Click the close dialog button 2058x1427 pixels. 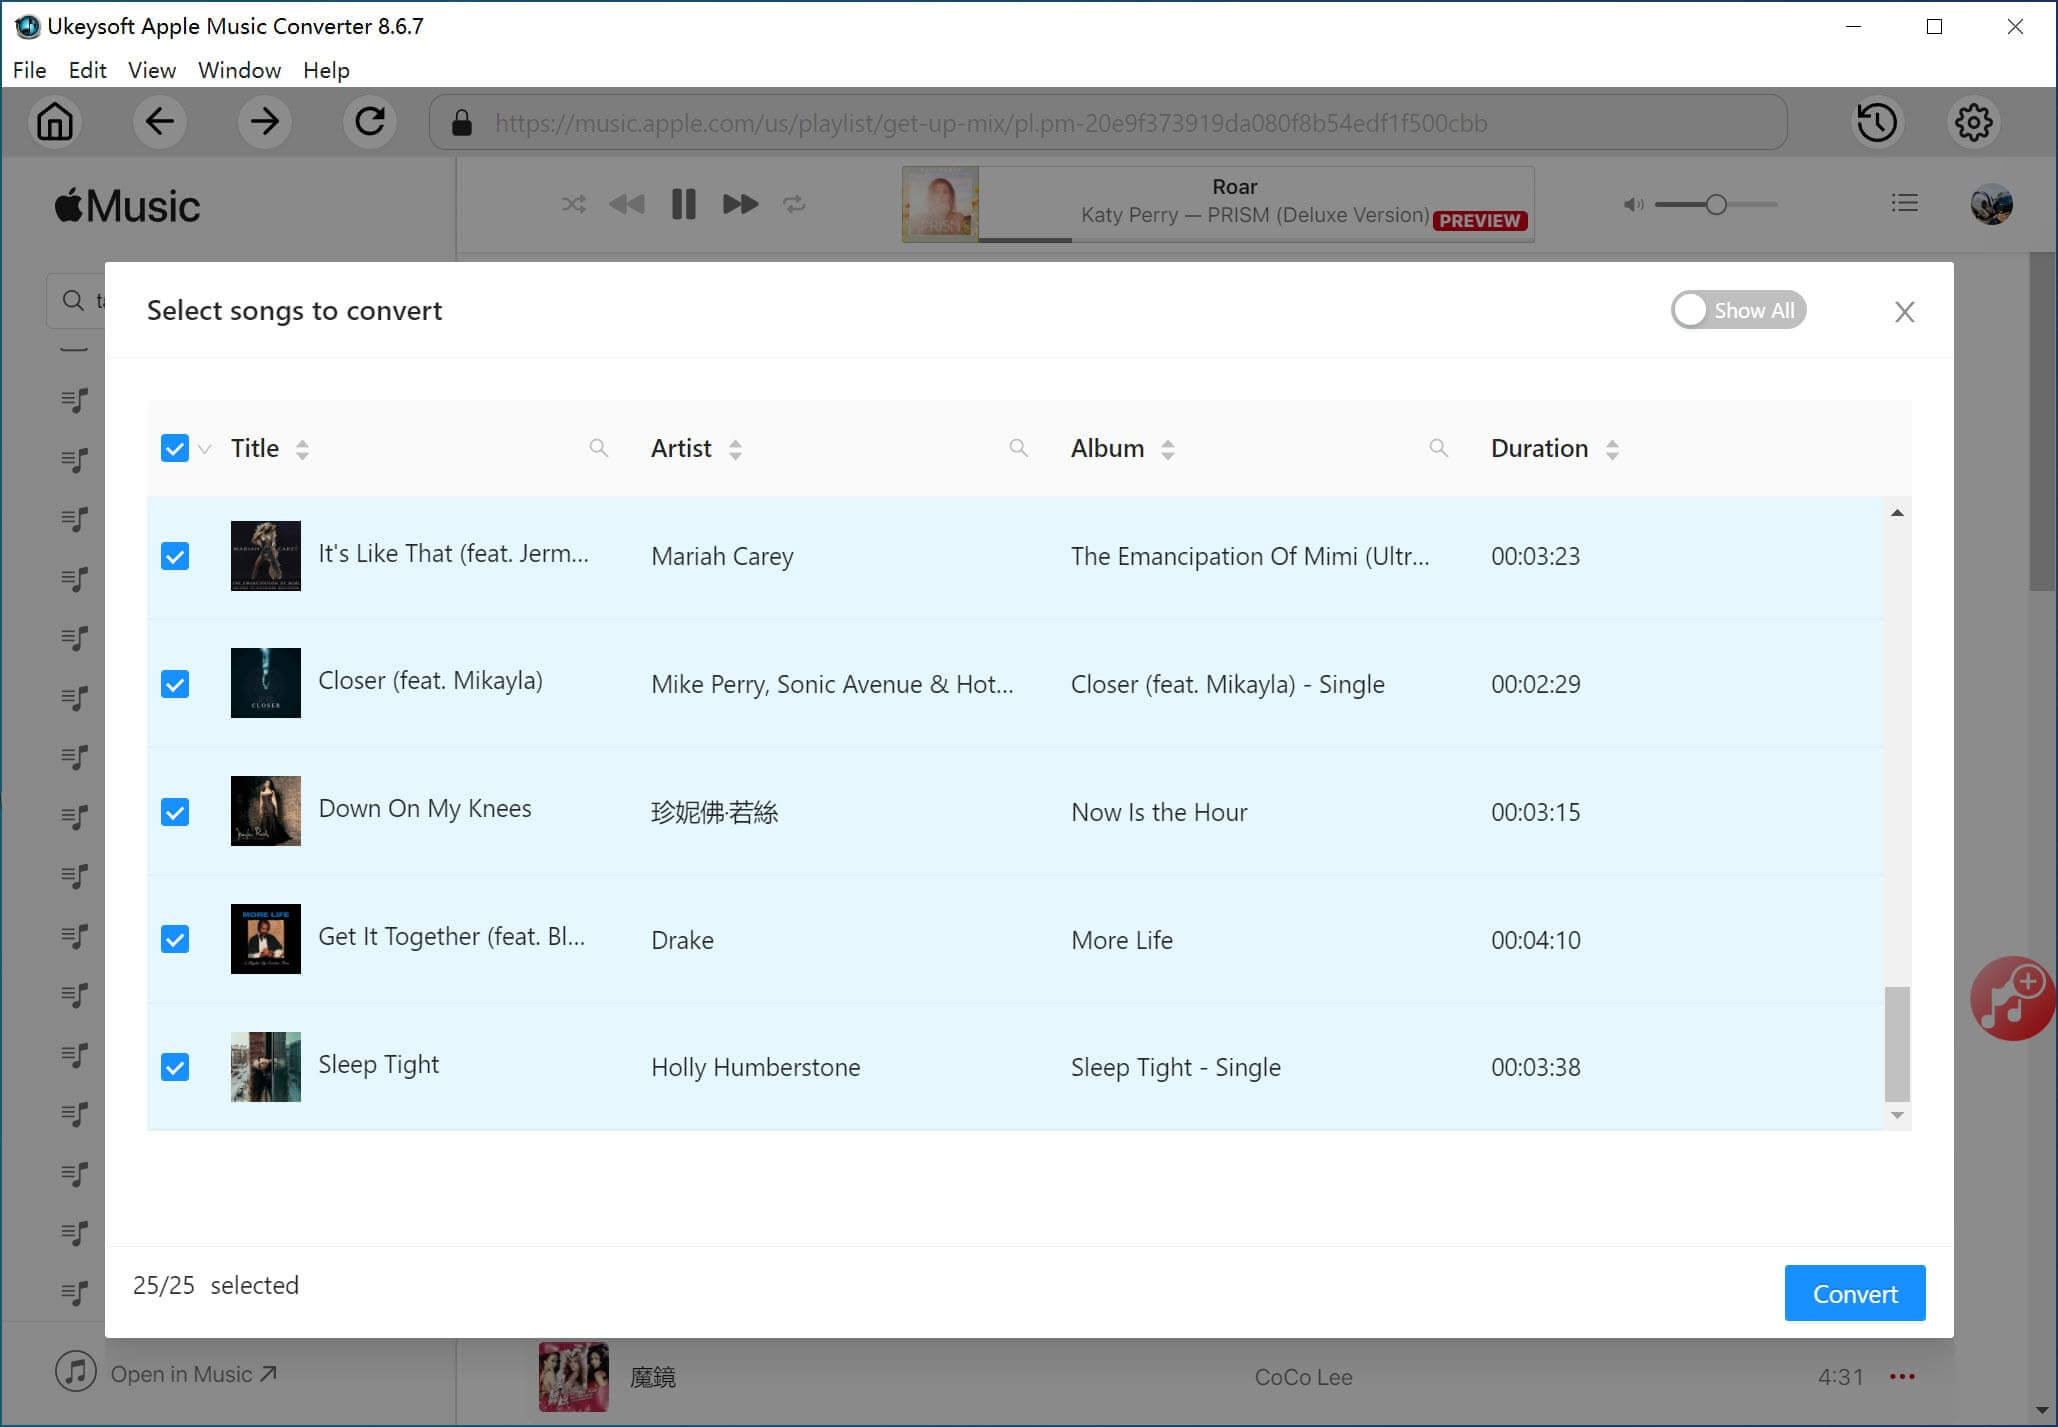(x=1905, y=311)
